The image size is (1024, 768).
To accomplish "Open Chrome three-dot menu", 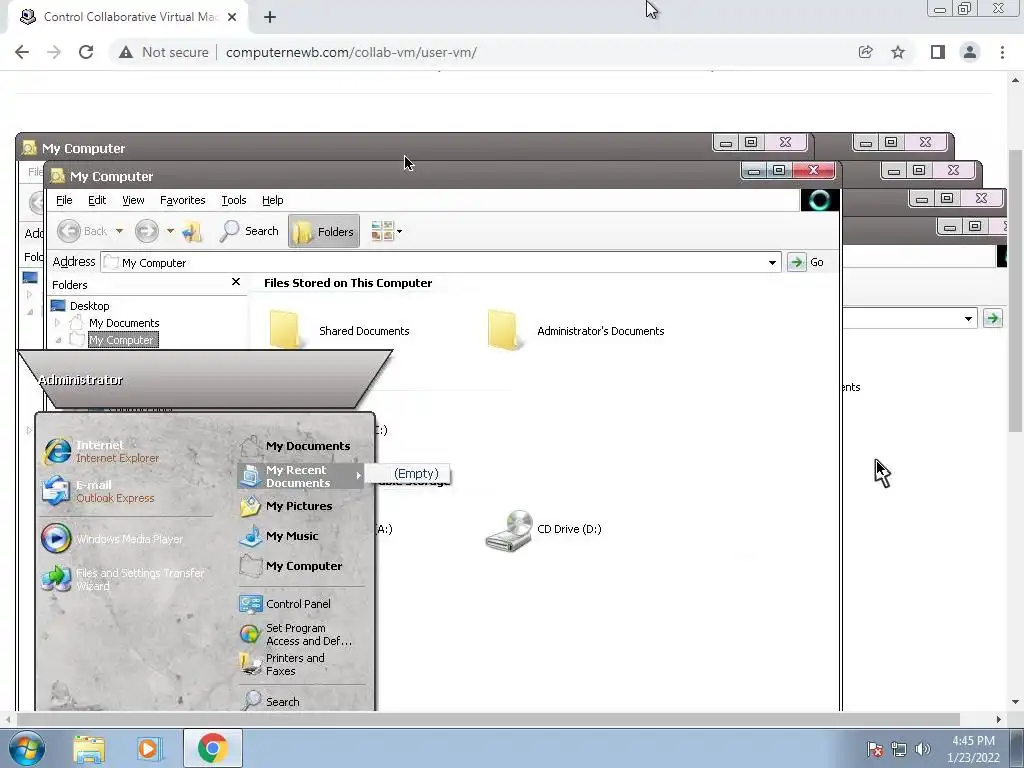I will click(x=1002, y=52).
